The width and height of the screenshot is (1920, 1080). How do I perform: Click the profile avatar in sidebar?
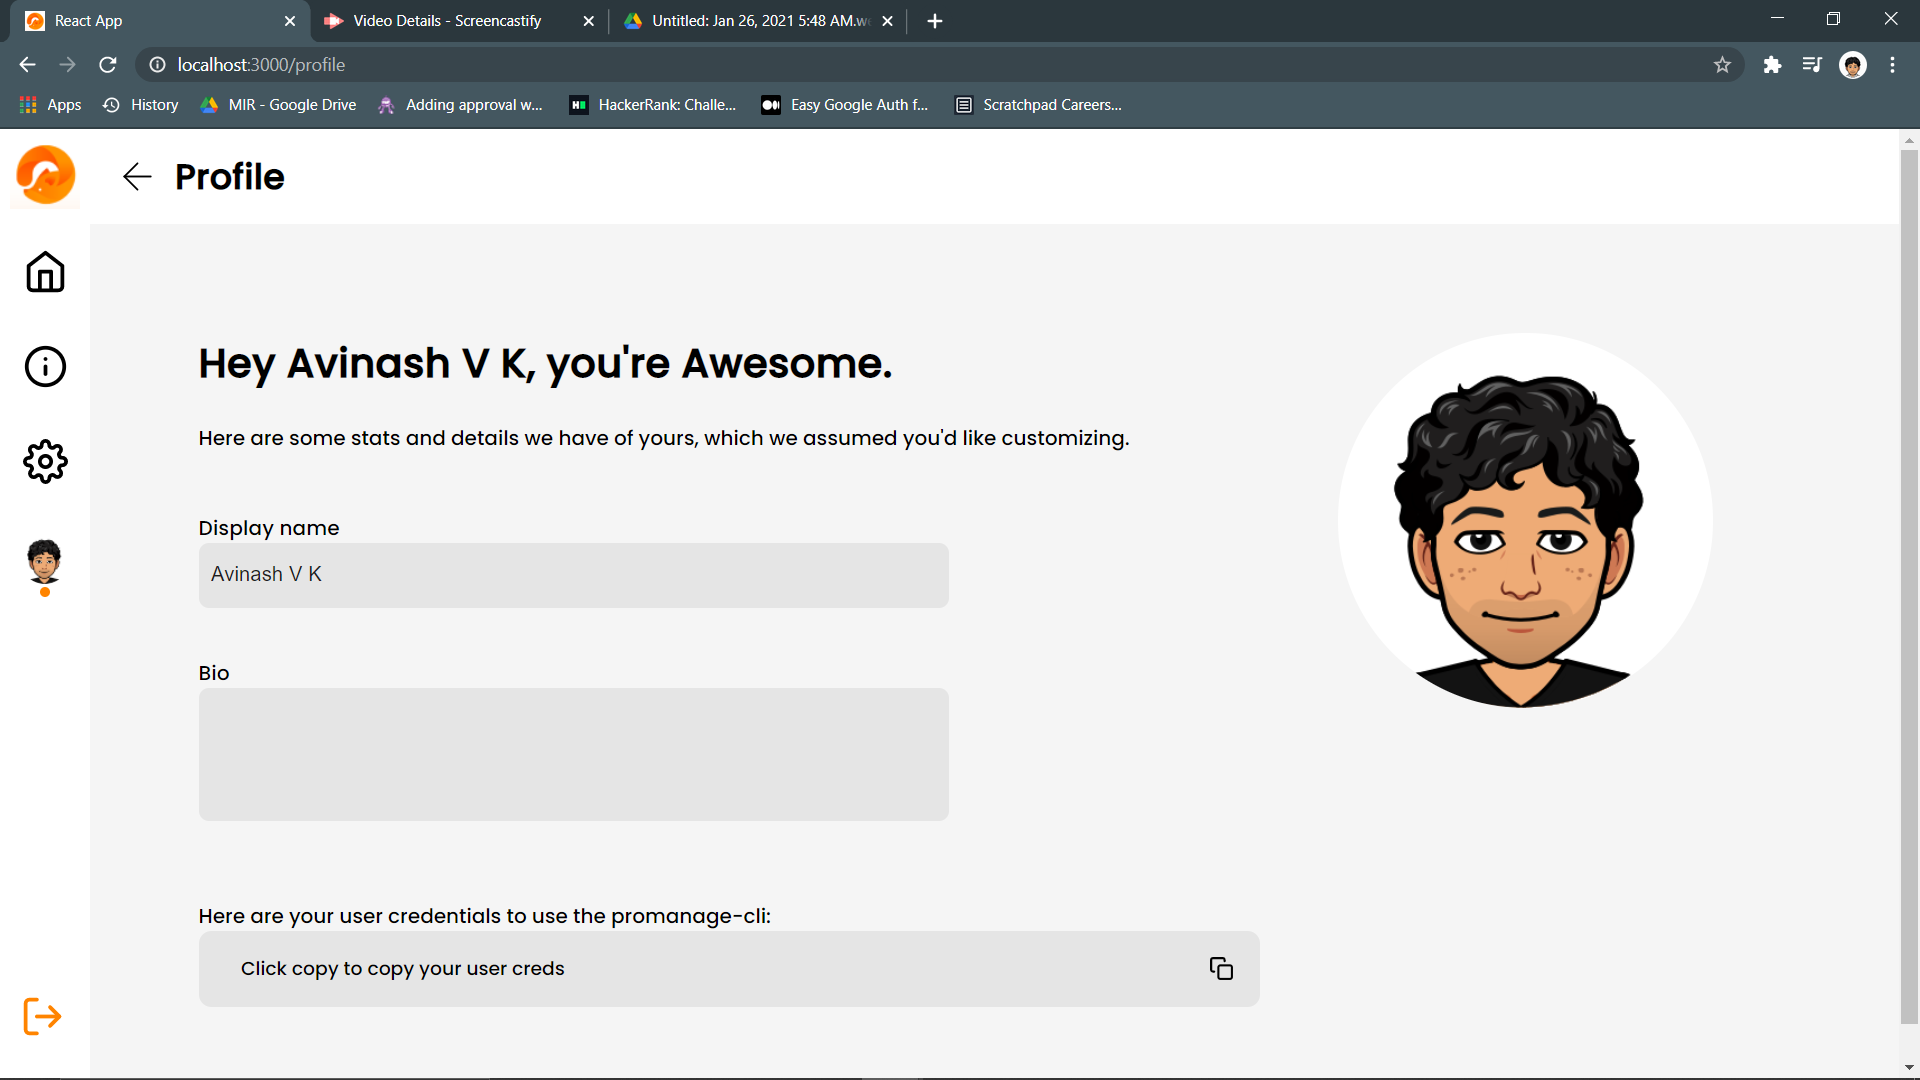click(44, 562)
